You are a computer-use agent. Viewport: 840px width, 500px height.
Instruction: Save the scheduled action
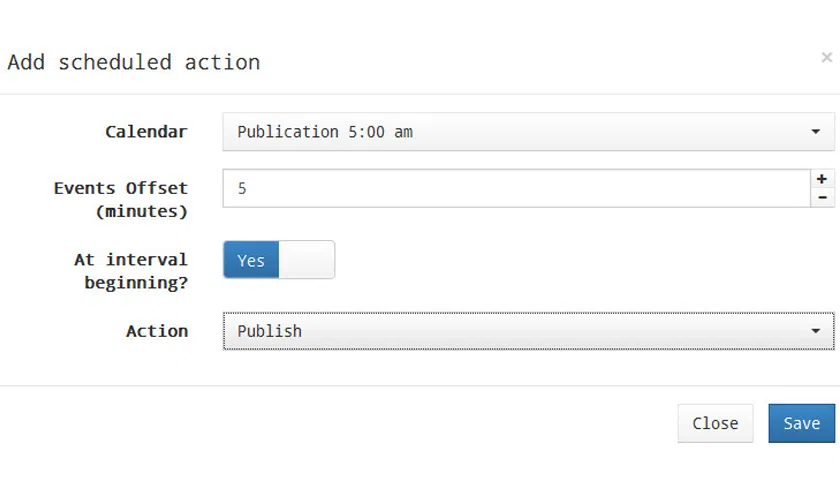pos(801,423)
